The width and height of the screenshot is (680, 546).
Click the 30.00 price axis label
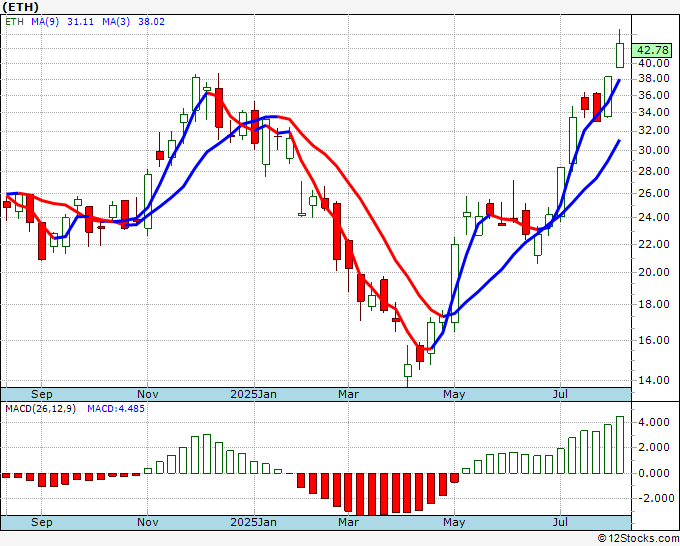[654, 150]
